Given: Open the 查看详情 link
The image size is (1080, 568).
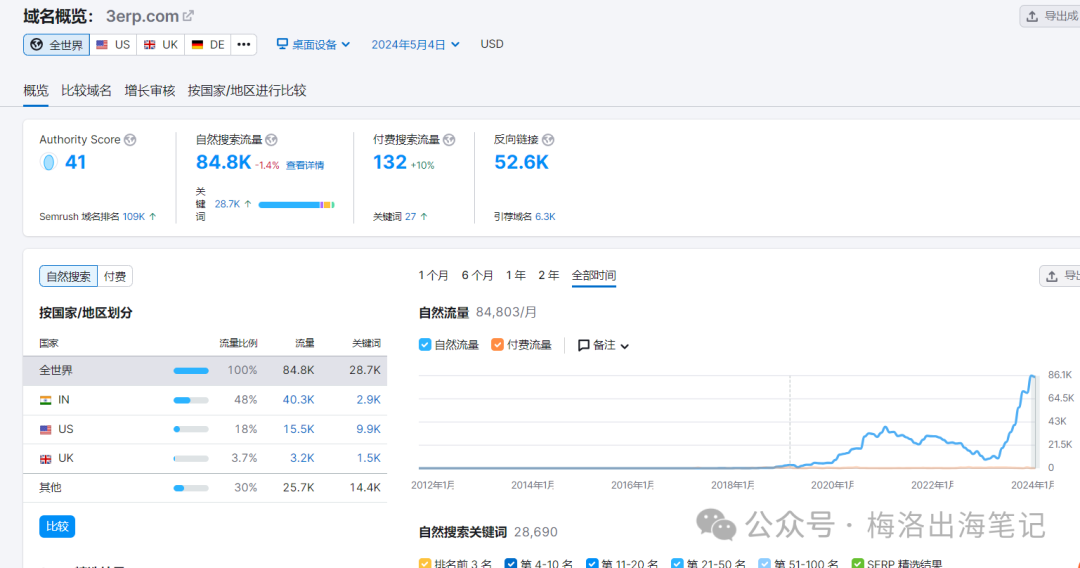Looking at the screenshot, I should click(305, 165).
